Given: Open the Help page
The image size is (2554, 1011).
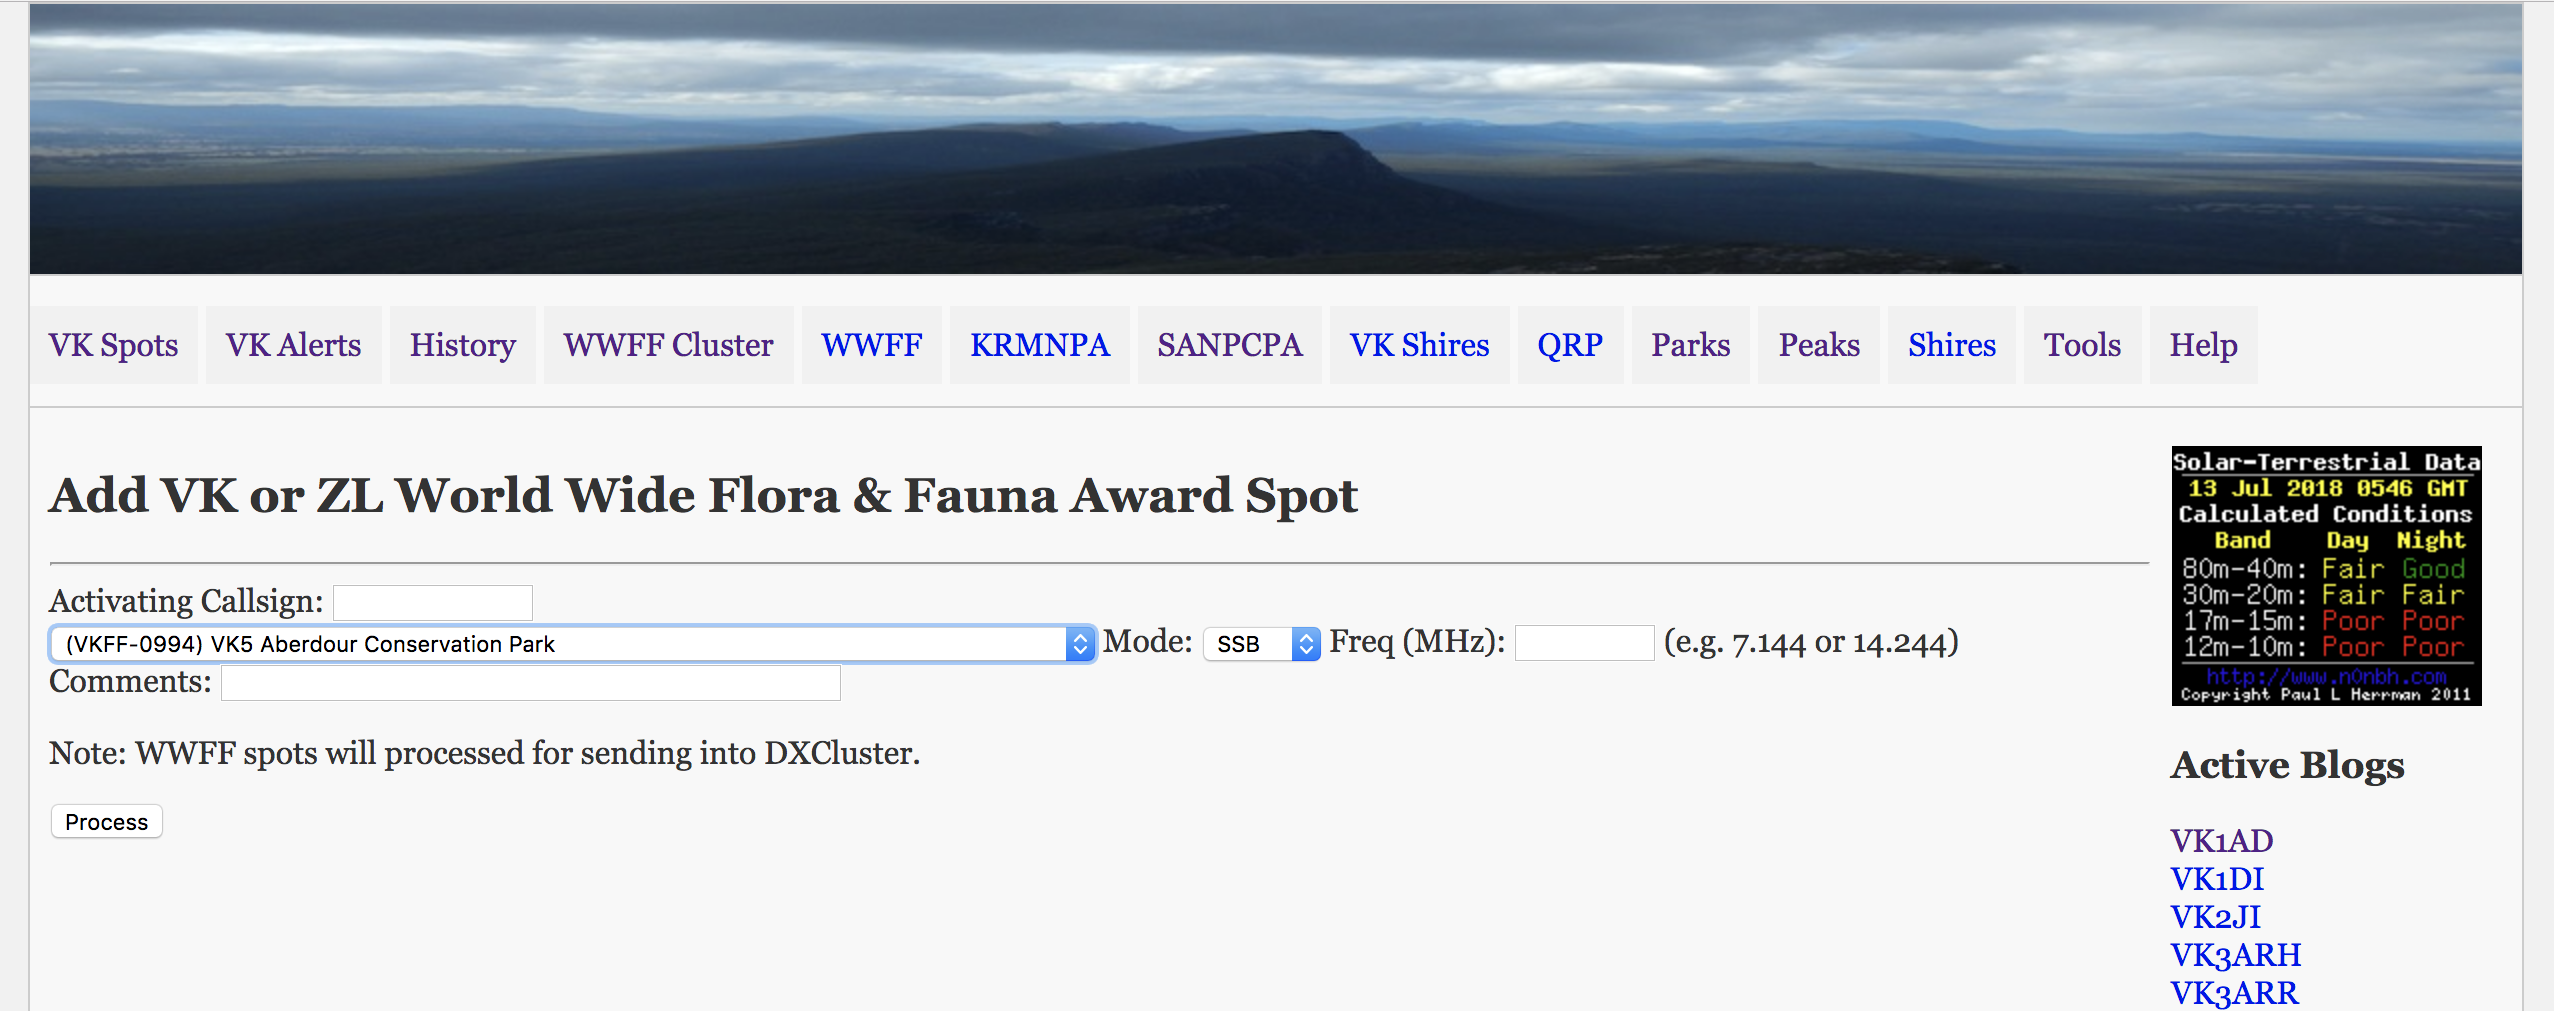Looking at the screenshot, I should (x=2203, y=345).
